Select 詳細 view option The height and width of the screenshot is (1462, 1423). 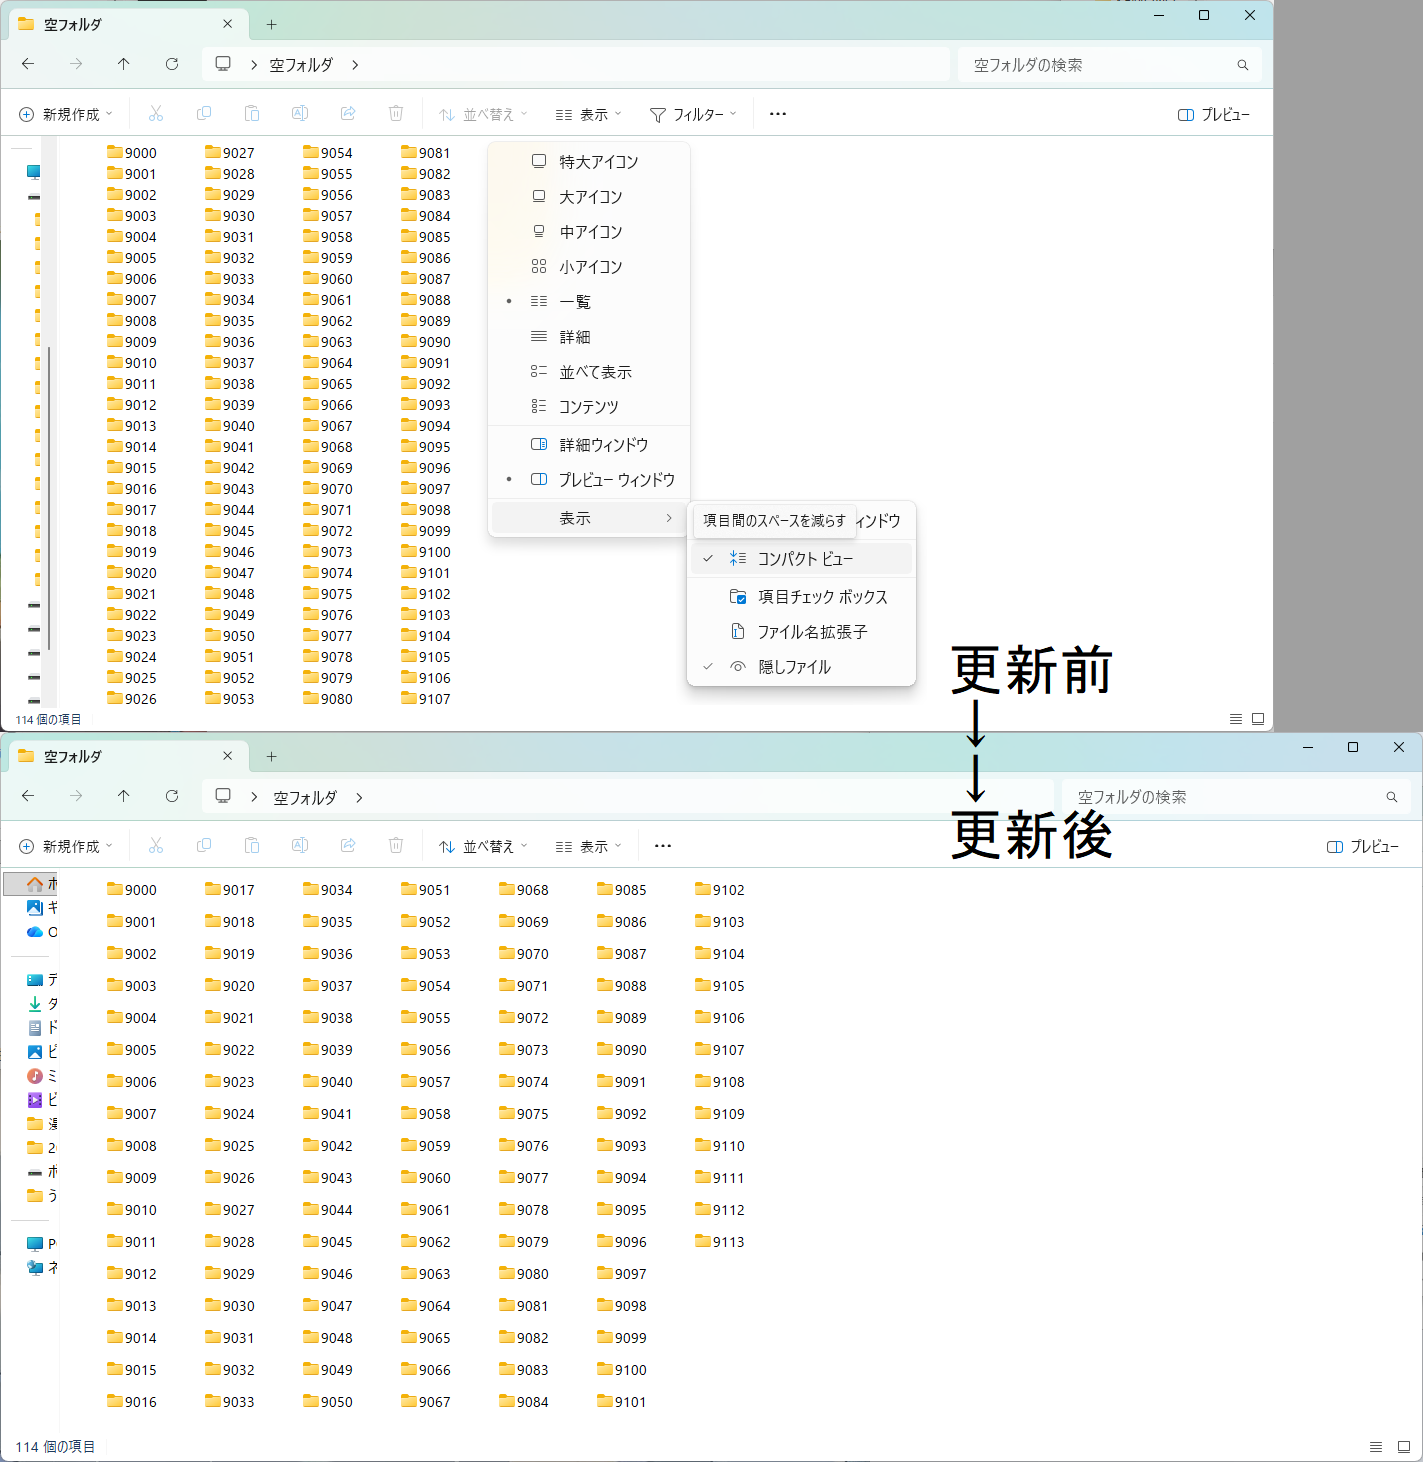point(589,337)
